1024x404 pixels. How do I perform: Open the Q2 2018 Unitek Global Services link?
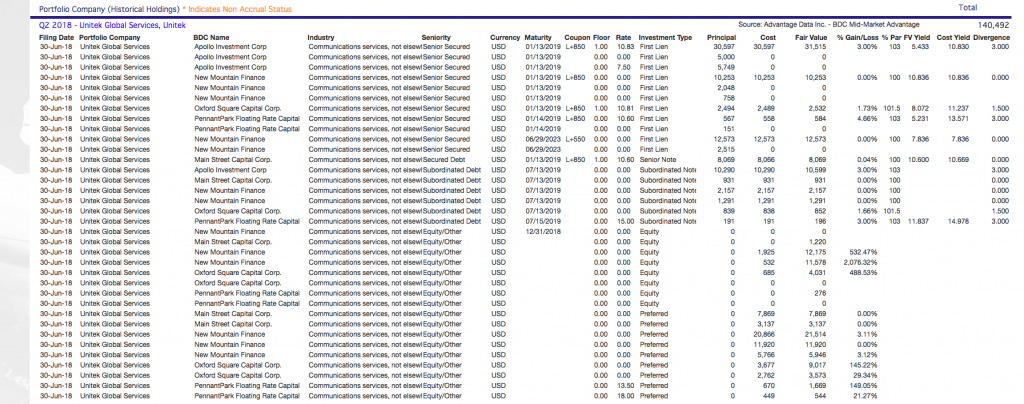point(112,25)
